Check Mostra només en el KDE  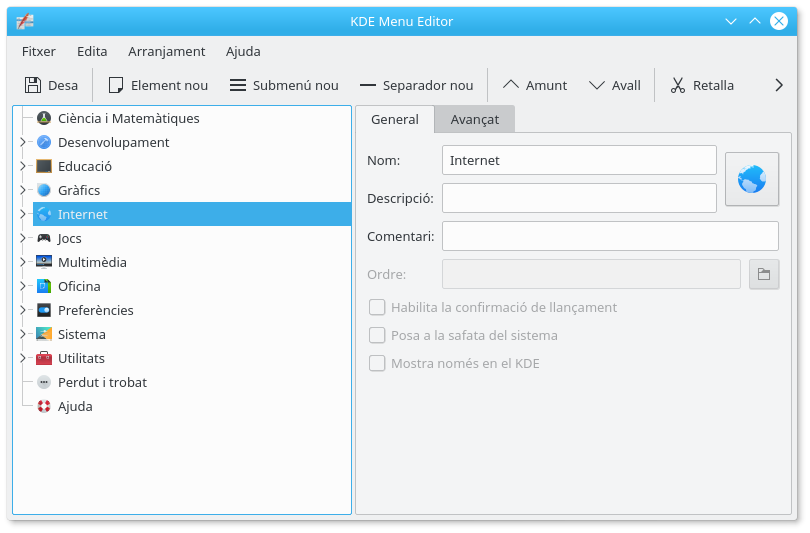coord(377,363)
